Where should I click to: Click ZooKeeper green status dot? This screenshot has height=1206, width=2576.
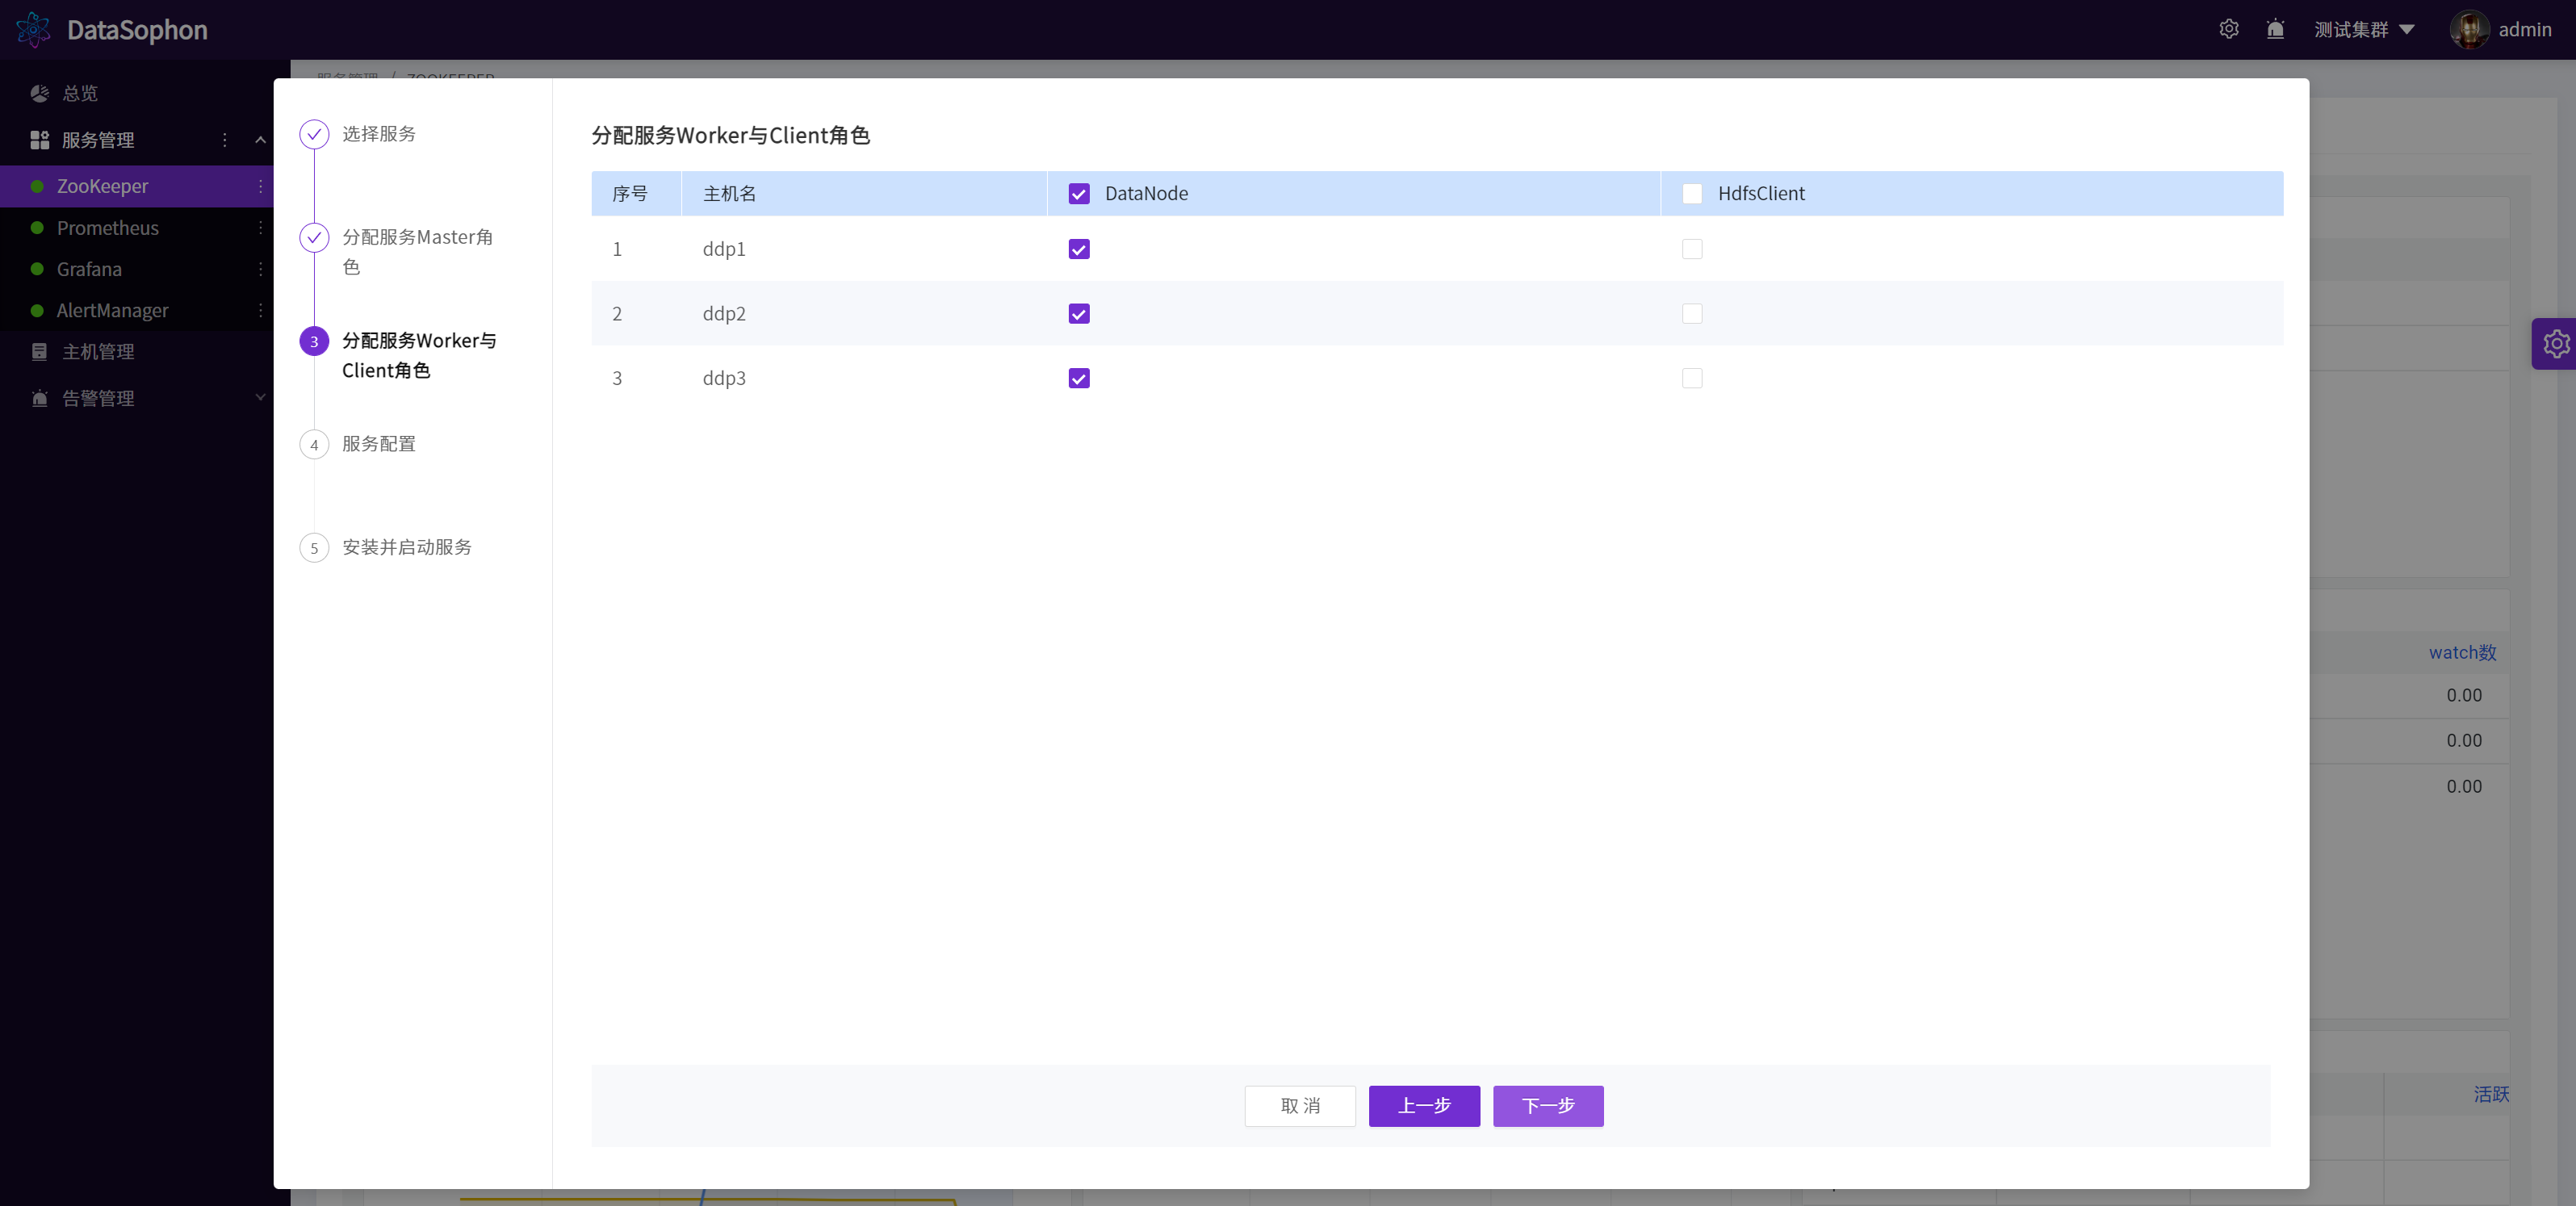(37, 186)
